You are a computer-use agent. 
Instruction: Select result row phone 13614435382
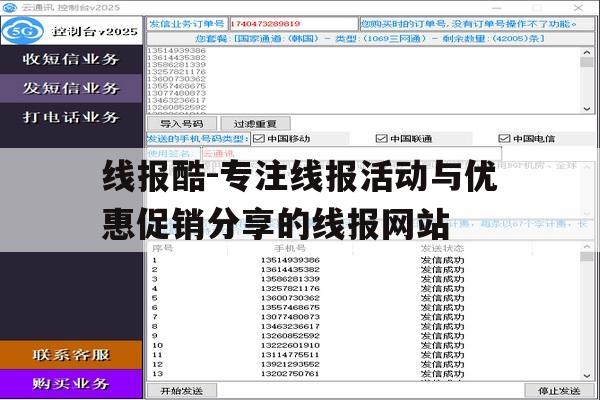point(290,270)
